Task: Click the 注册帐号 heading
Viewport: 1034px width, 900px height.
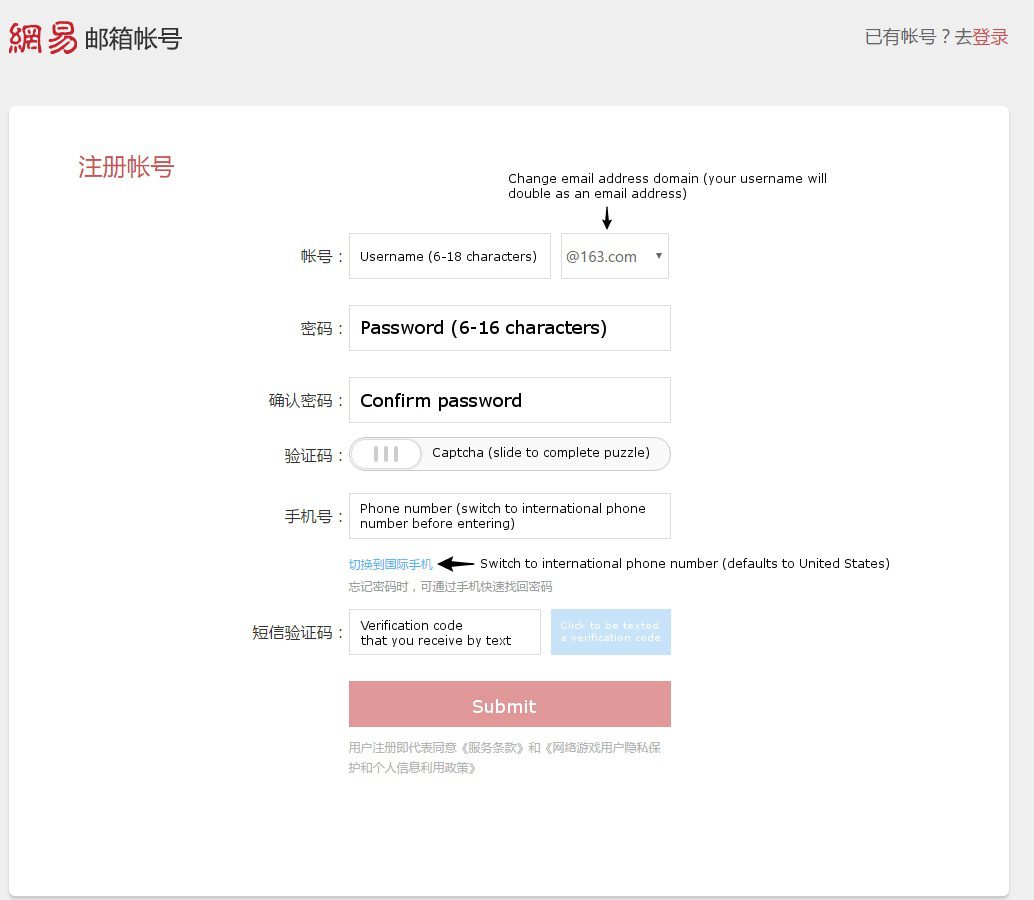Action: (125, 167)
